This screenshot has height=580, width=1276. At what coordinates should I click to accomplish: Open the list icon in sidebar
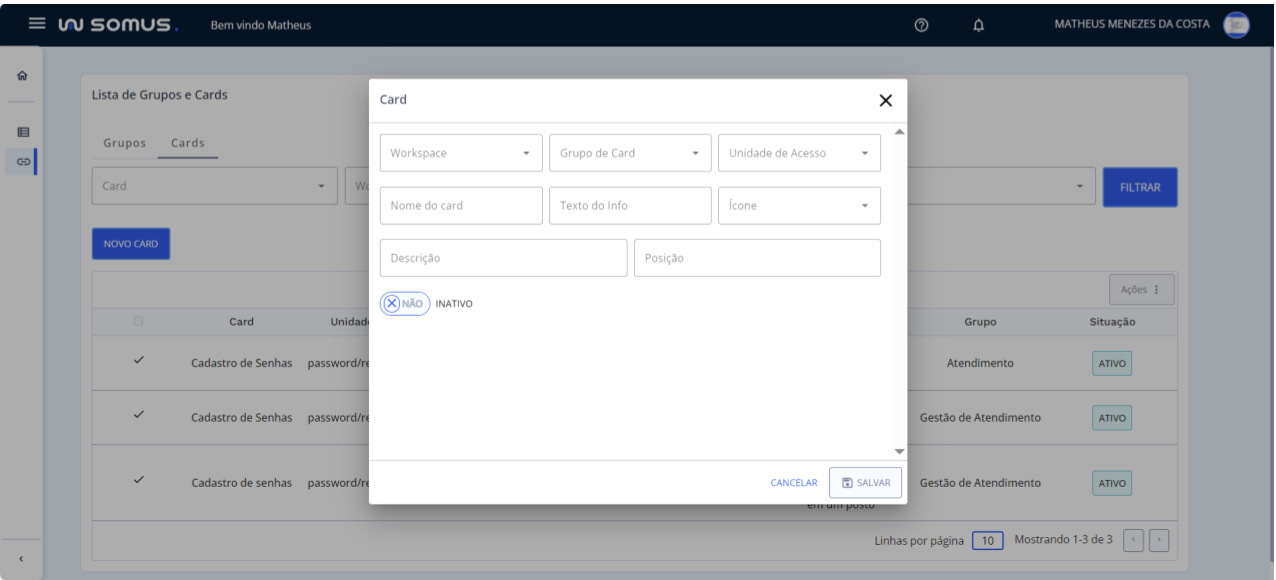tap(22, 131)
